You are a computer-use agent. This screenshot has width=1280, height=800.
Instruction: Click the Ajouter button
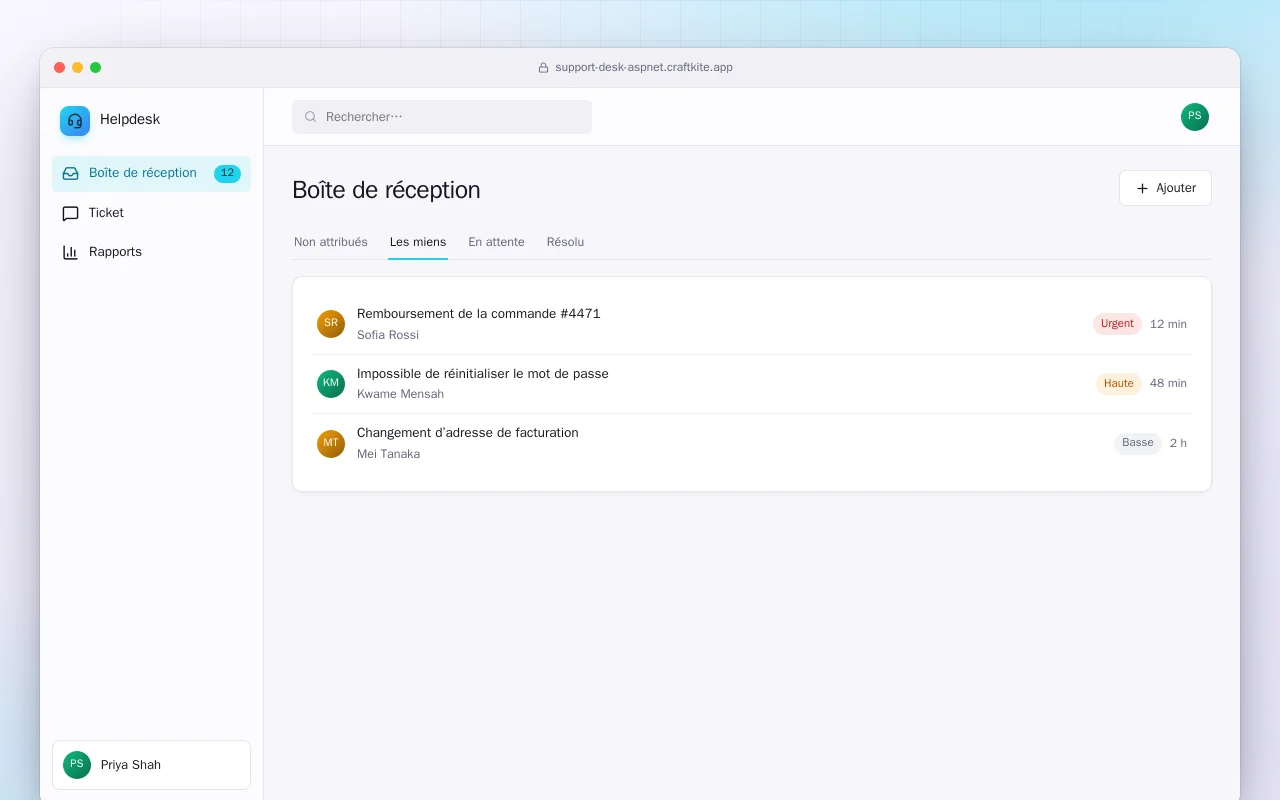tap(1165, 188)
